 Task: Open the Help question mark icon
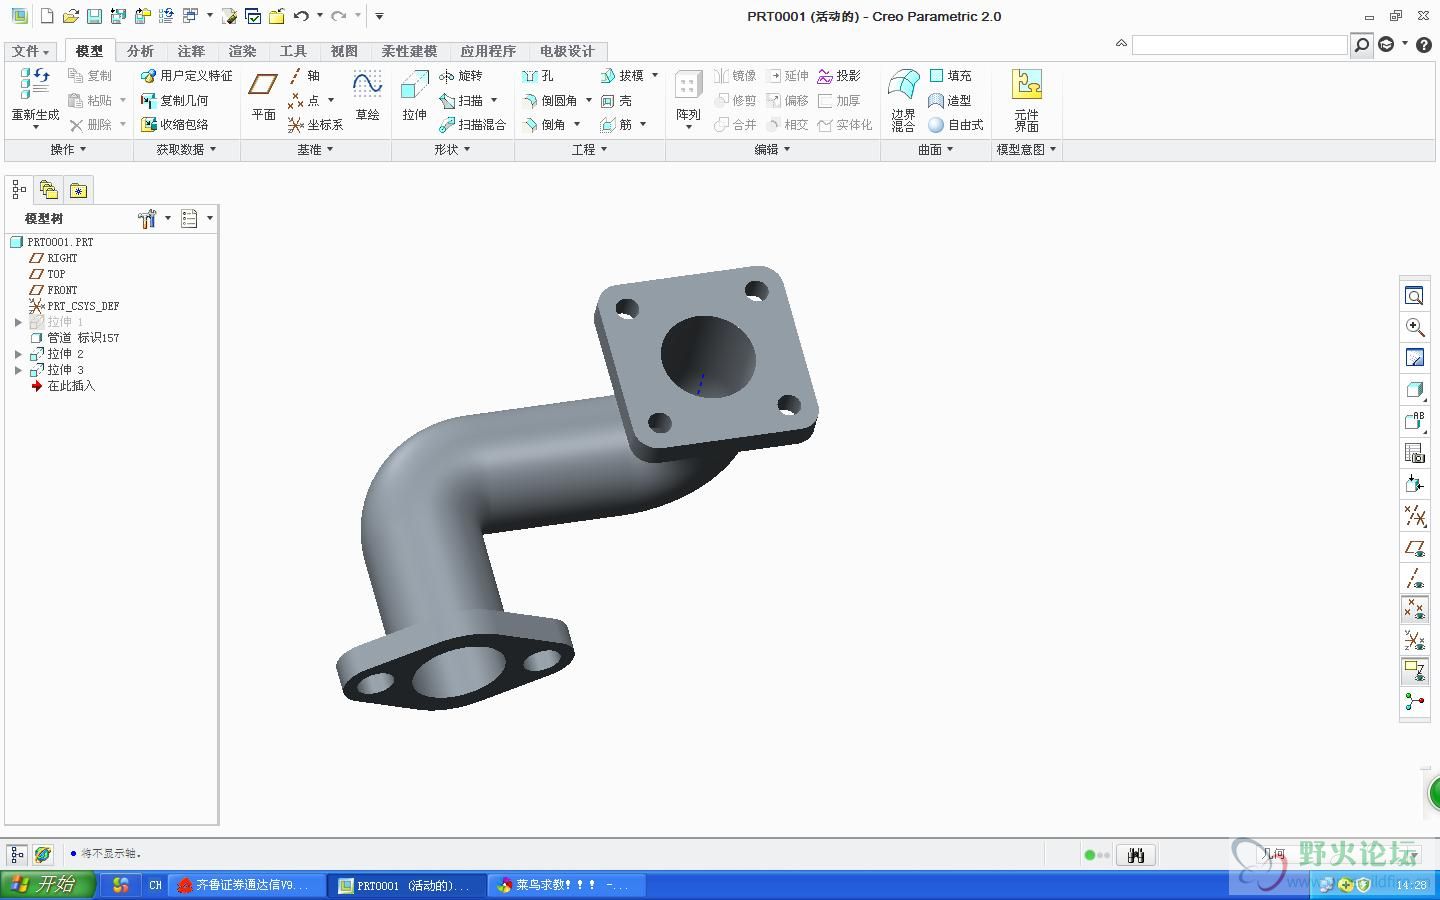[1424, 44]
